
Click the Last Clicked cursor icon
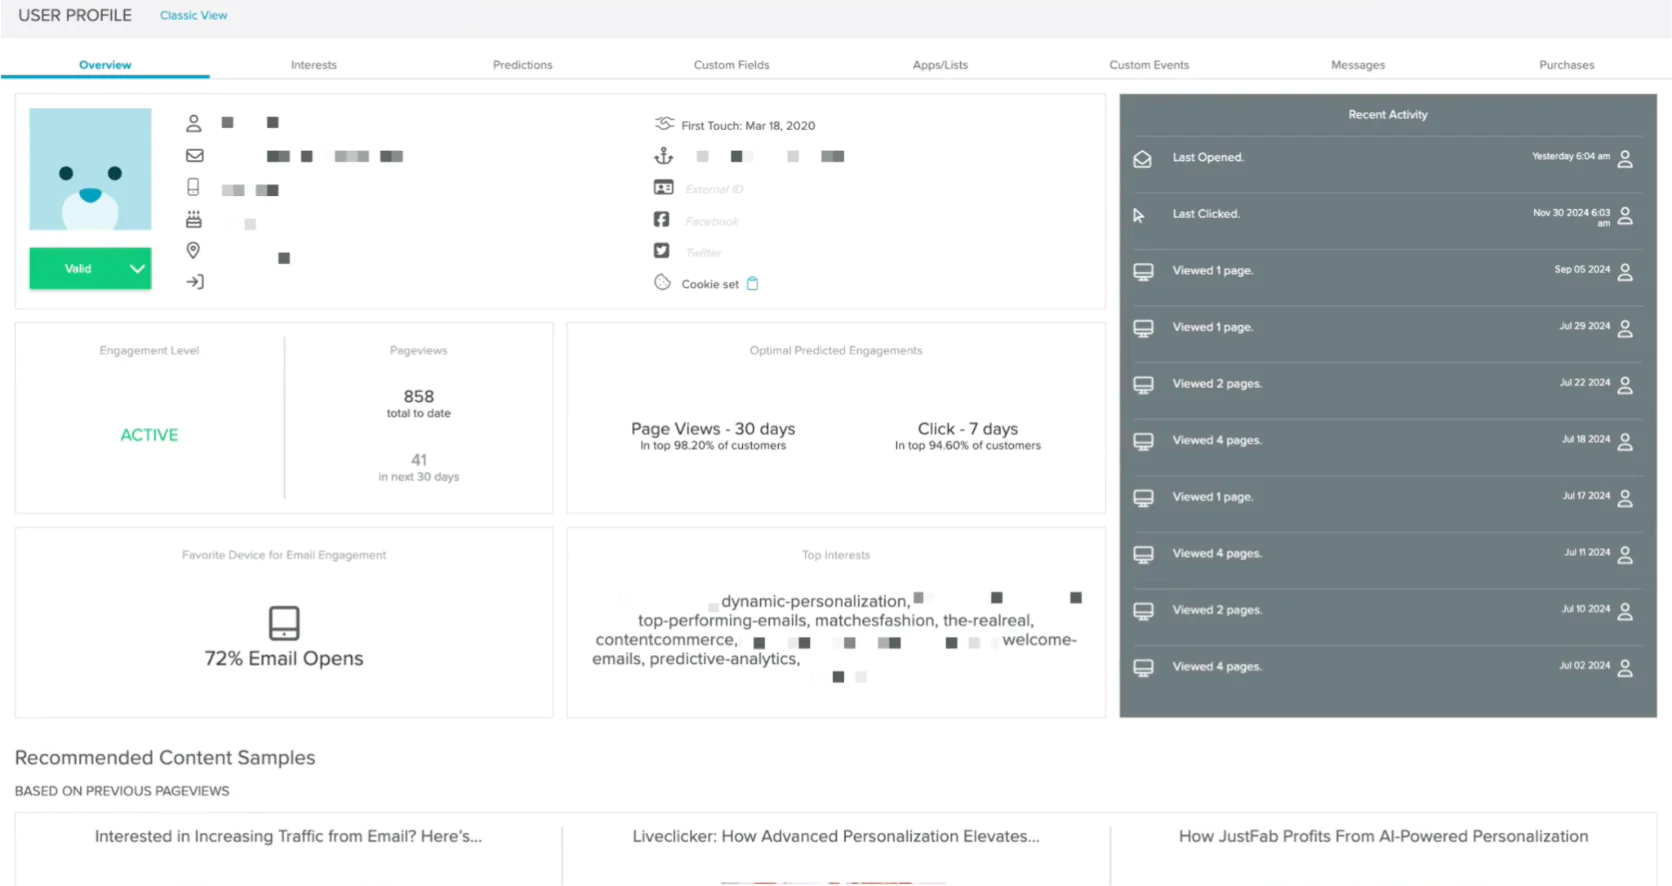click(x=1139, y=215)
